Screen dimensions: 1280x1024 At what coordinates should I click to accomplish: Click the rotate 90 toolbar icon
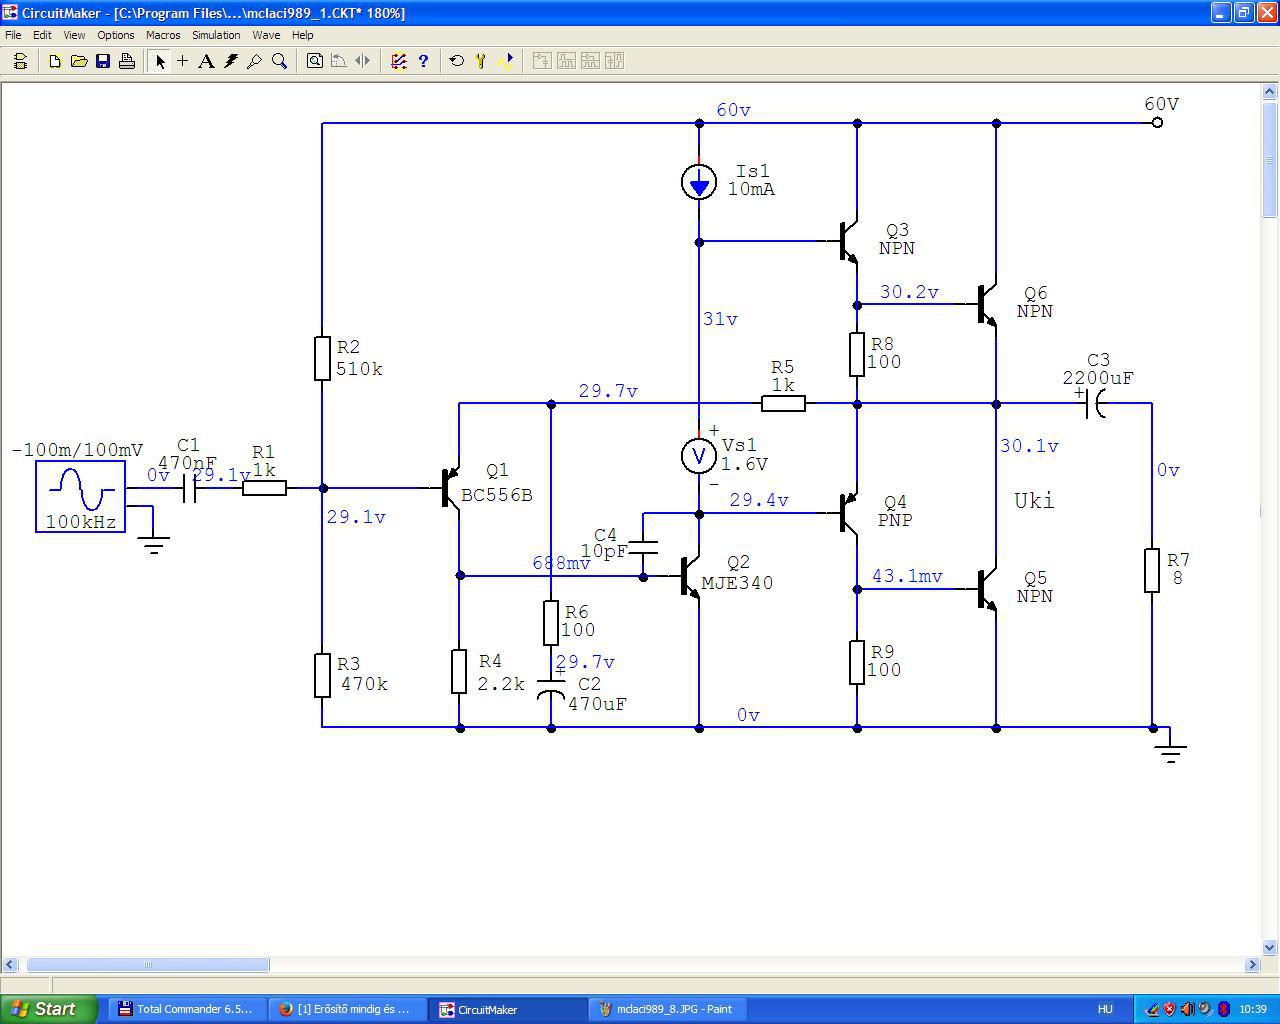[338, 61]
